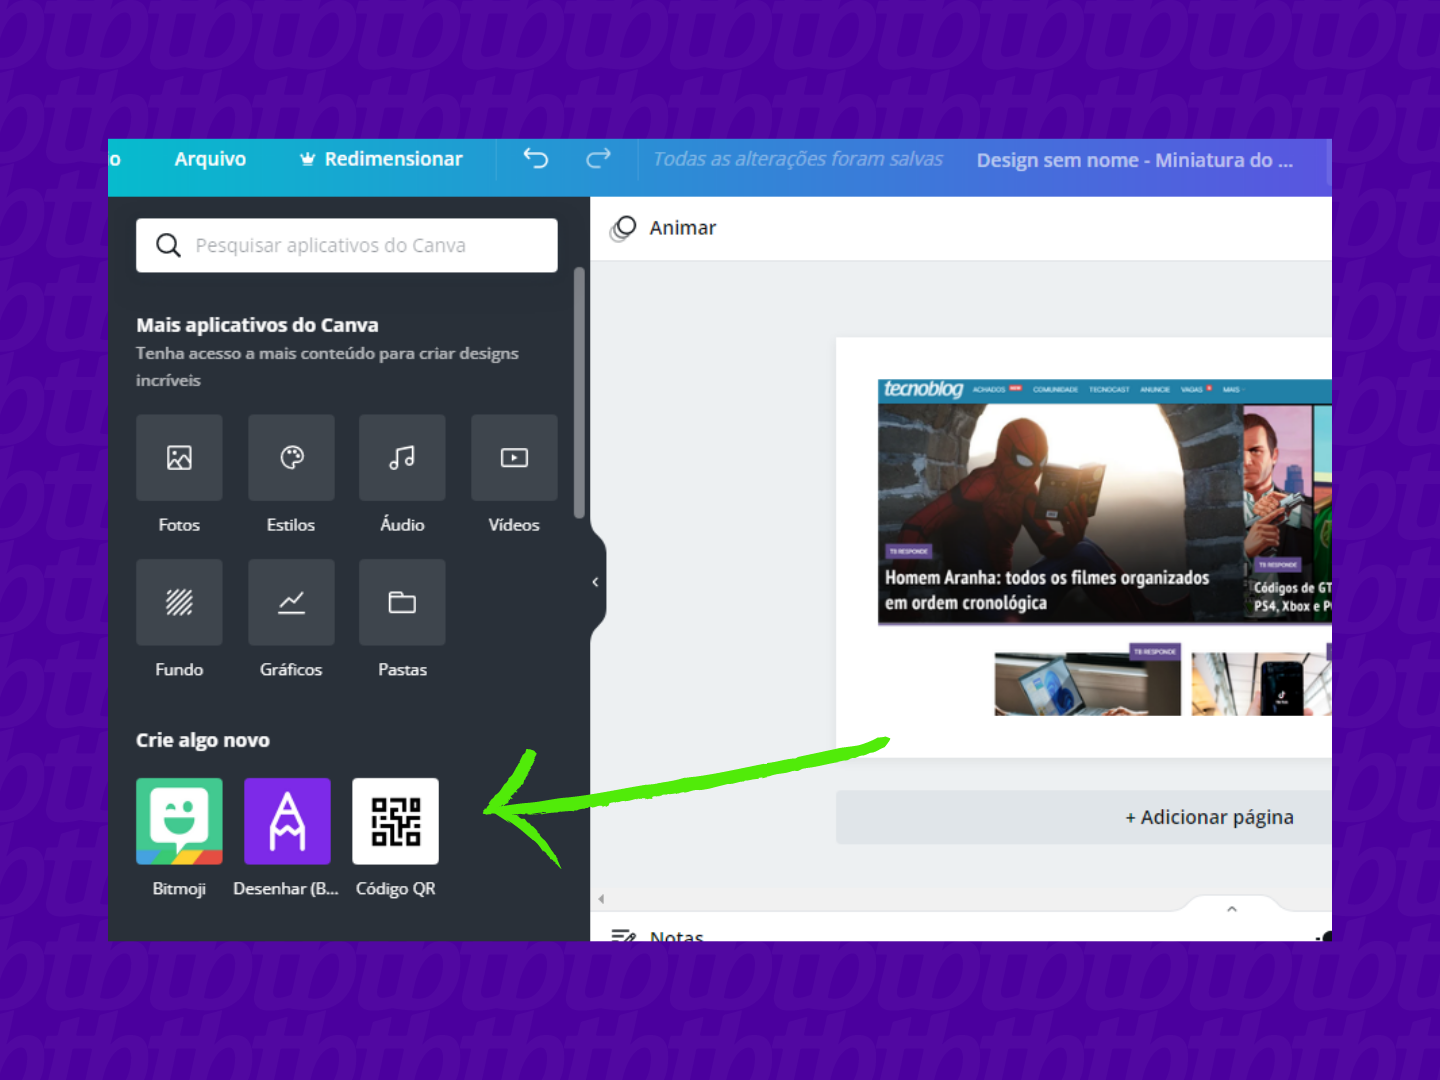The image size is (1440, 1080).
Task: Click the Código QR label
Action: (x=396, y=889)
